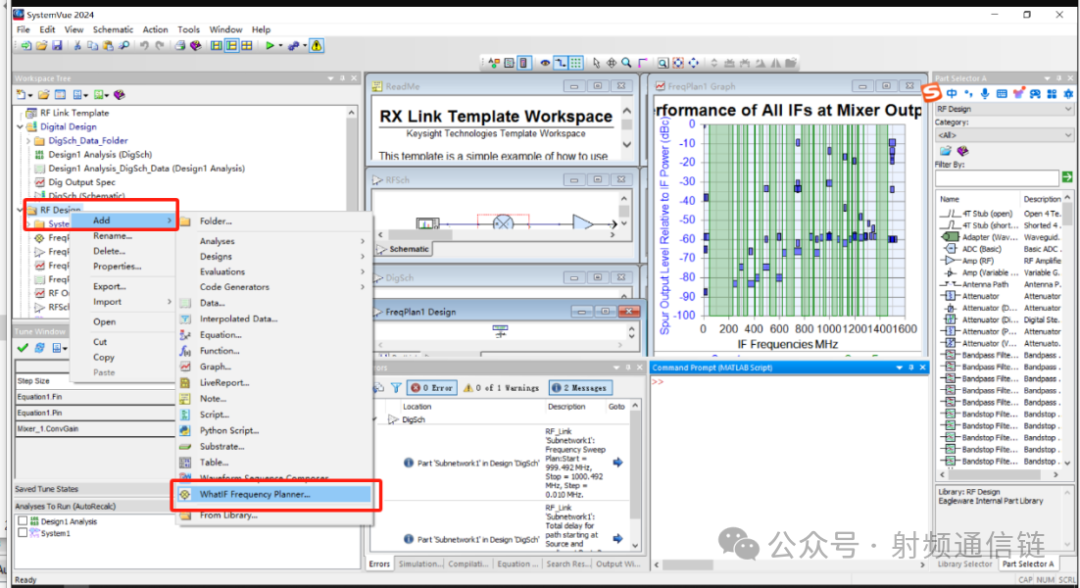1080x588 pixels.
Task: Toggle the System1 checkbox
Action: point(23,533)
